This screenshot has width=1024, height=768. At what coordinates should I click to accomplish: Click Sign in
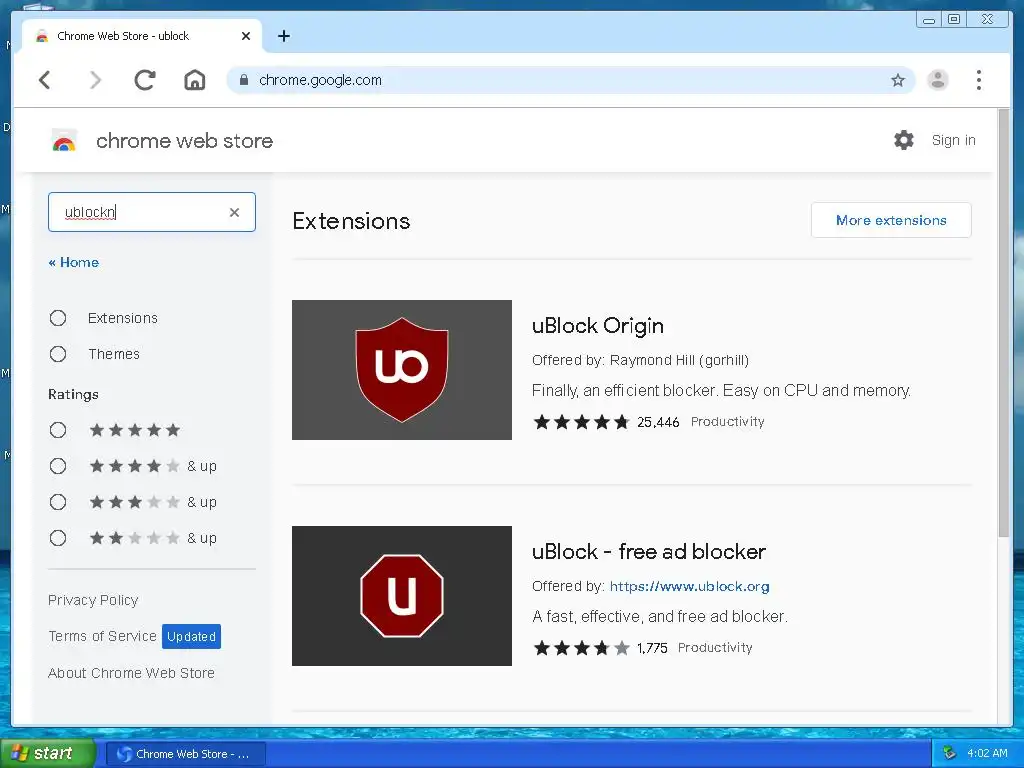coord(953,140)
